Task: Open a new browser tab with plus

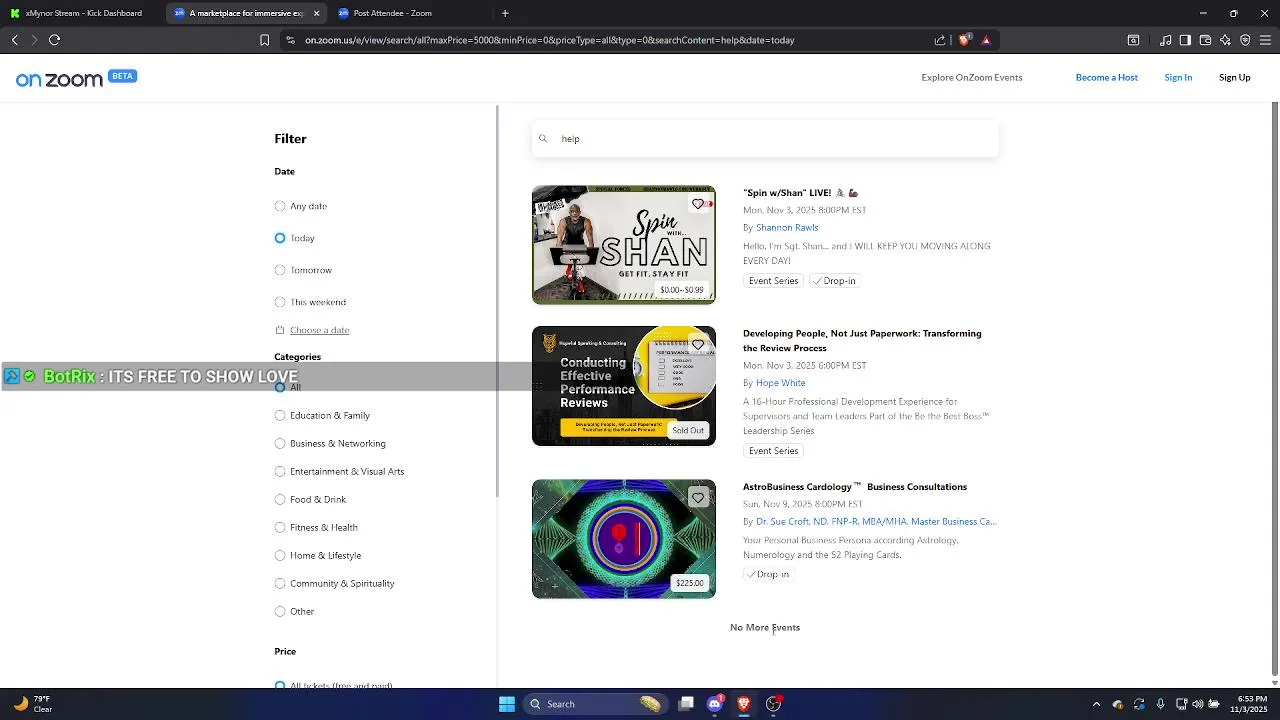Action: tap(505, 13)
